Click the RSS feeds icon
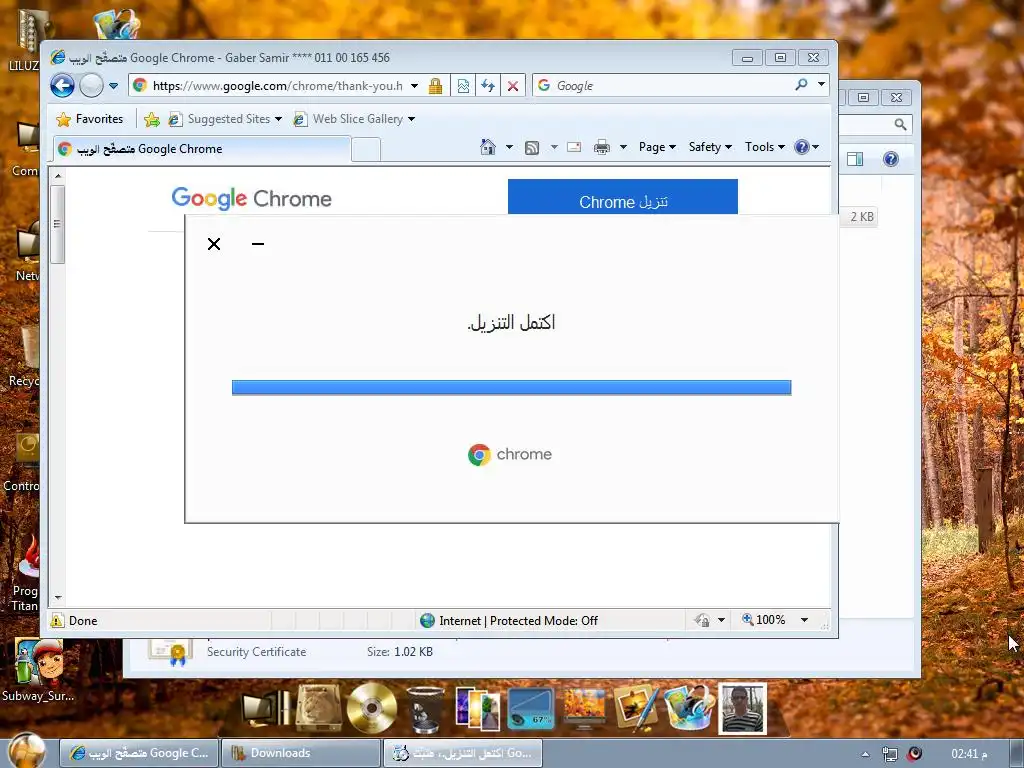Image resolution: width=1024 pixels, height=768 pixels. click(532, 148)
